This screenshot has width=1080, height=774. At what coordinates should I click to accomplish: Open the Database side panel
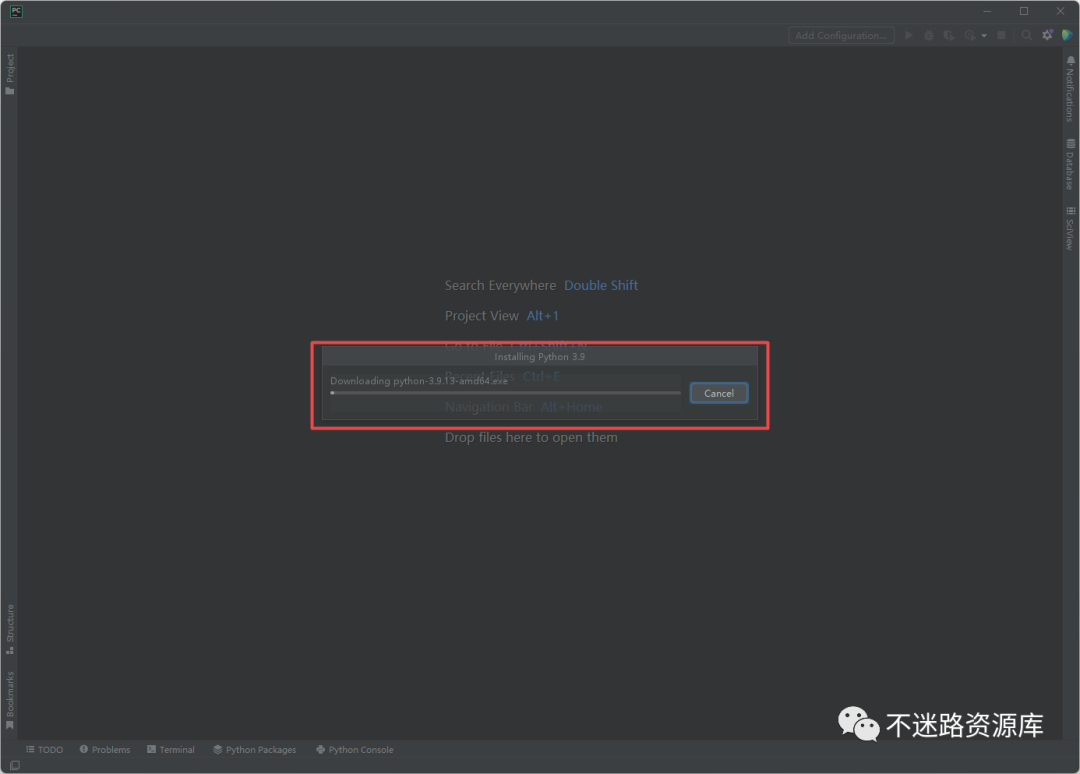pyautogui.click(x=1070, y=165)
